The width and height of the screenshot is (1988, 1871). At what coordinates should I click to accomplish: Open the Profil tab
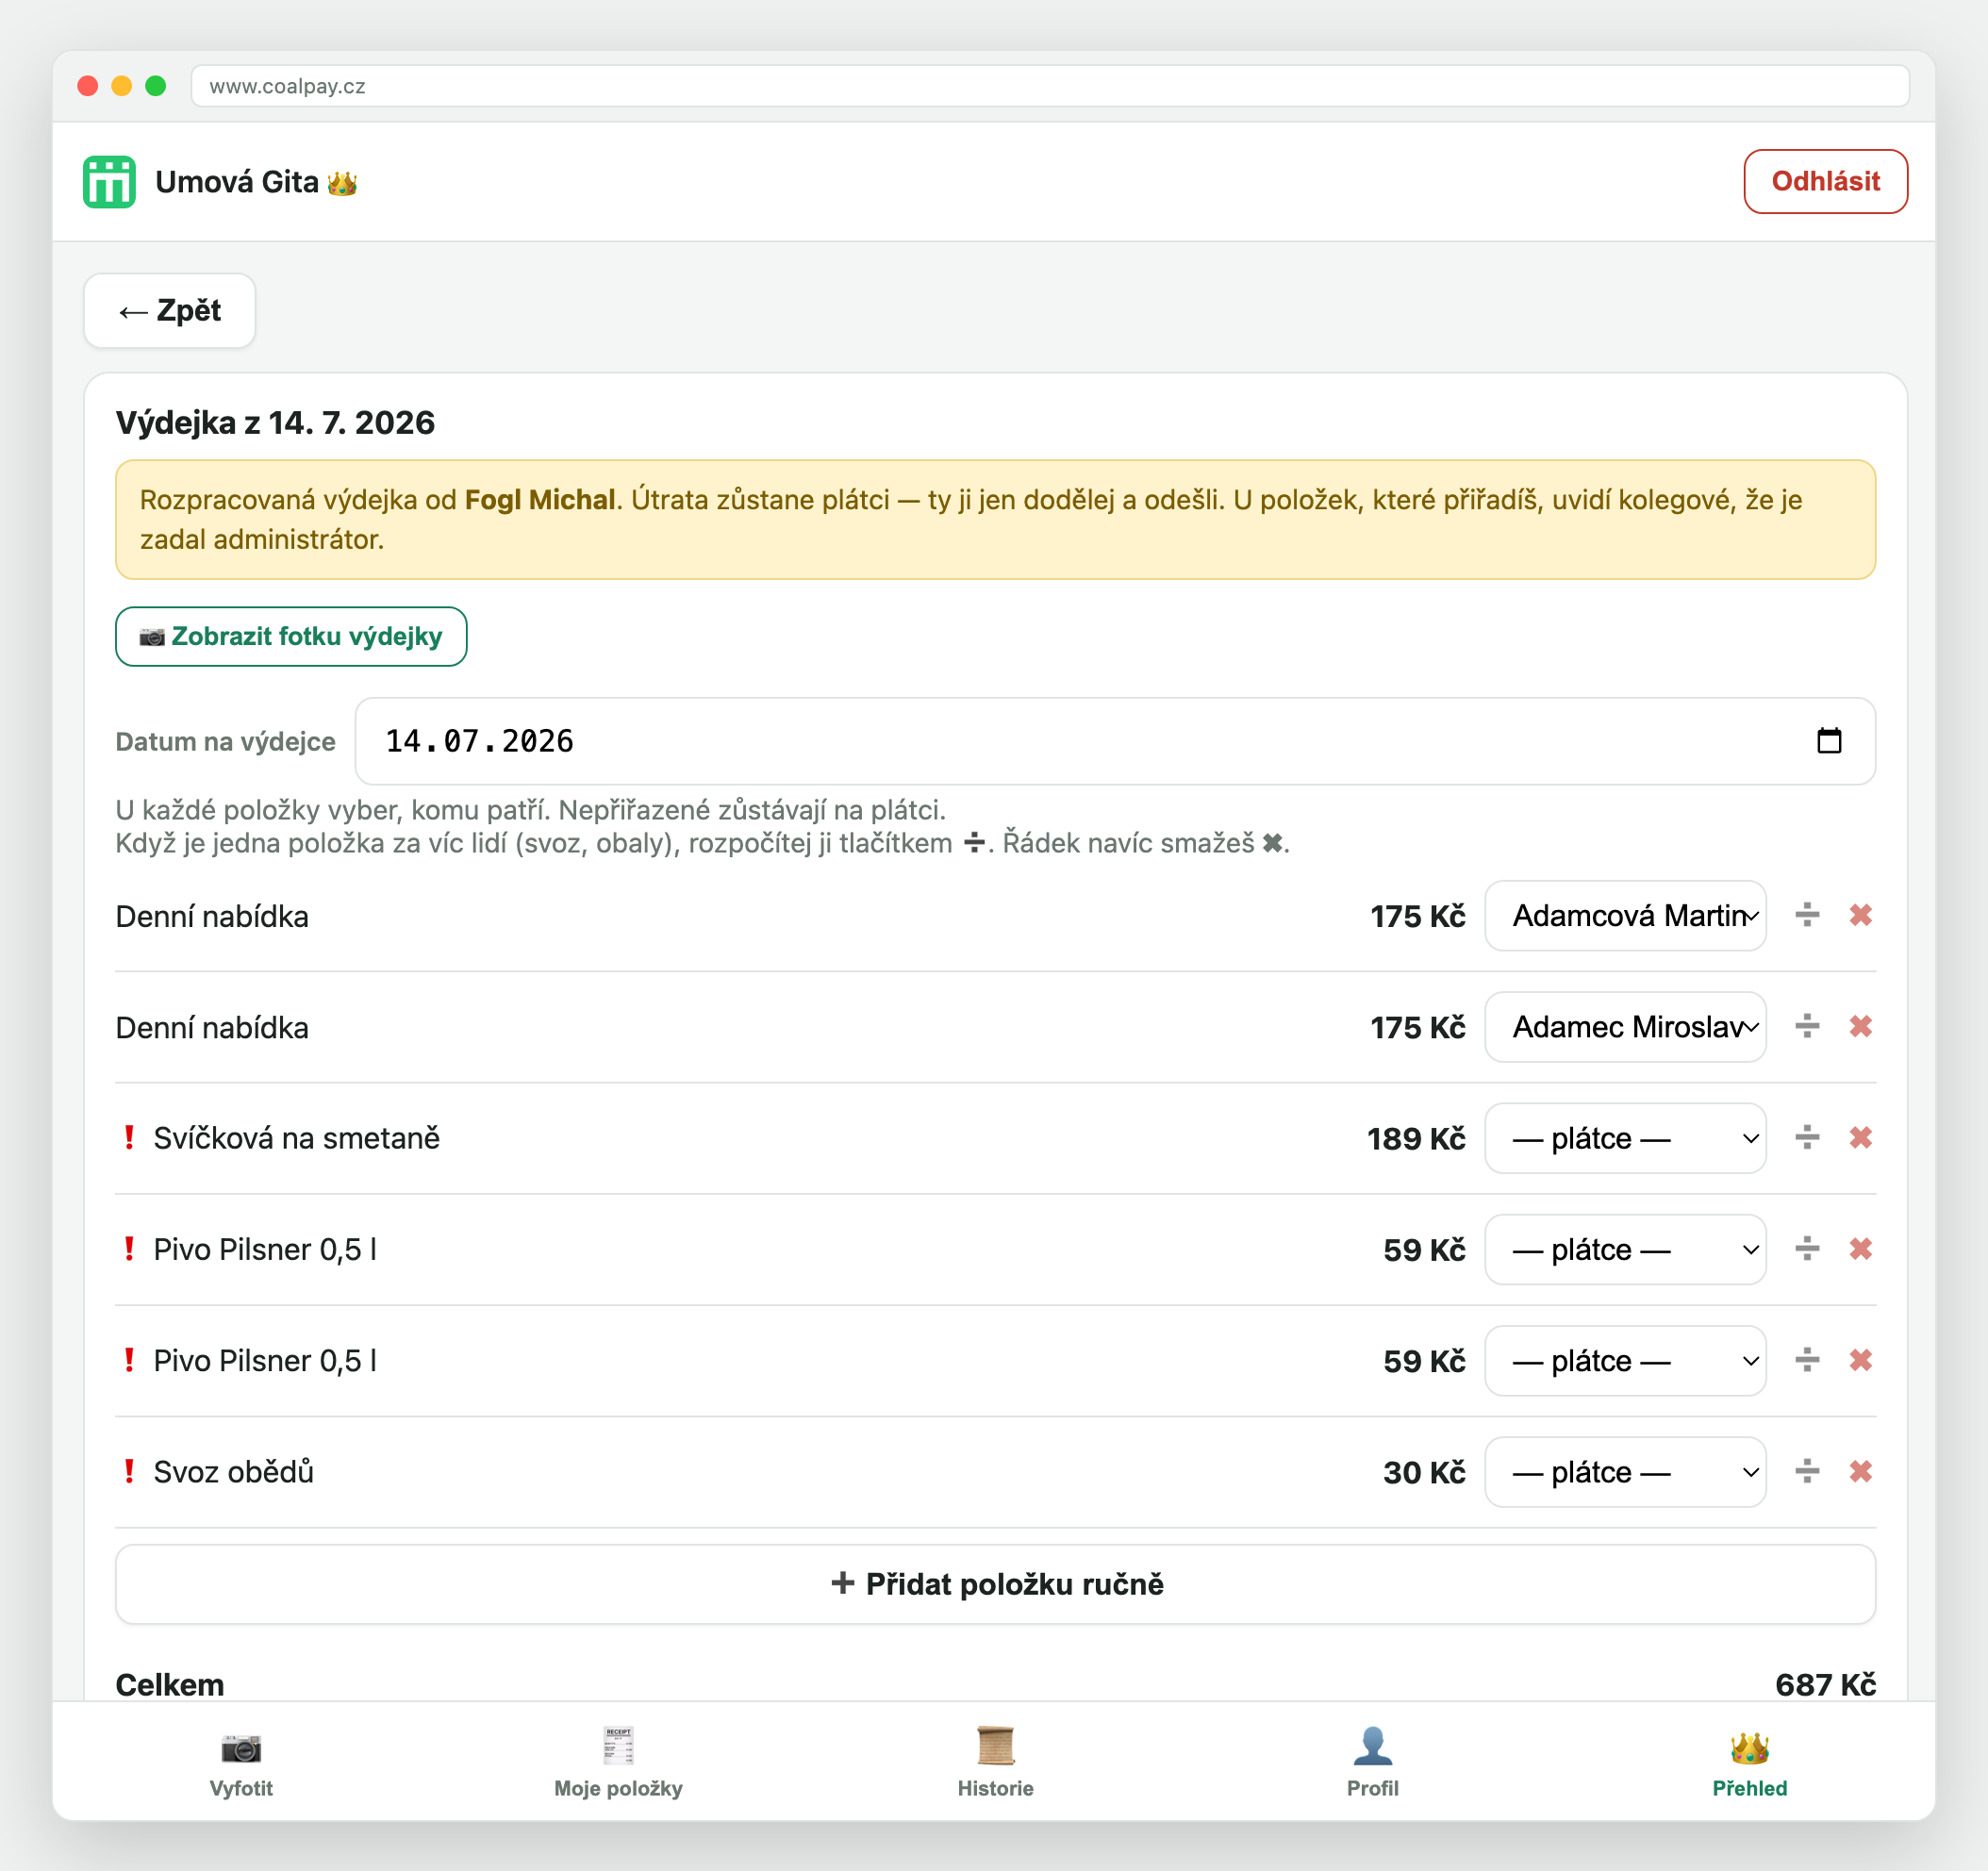click(1372, 1762)
